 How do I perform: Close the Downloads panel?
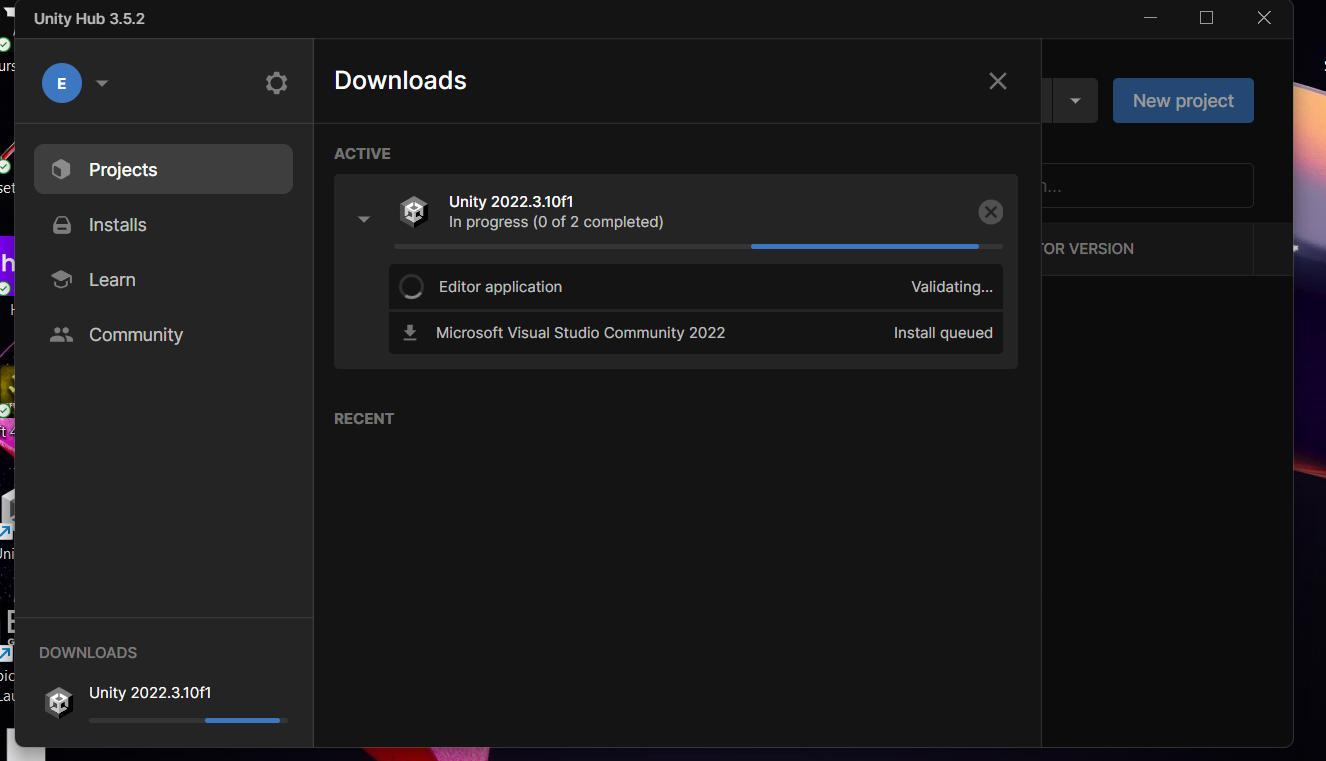pyautogui.click(x=997, y=81)
